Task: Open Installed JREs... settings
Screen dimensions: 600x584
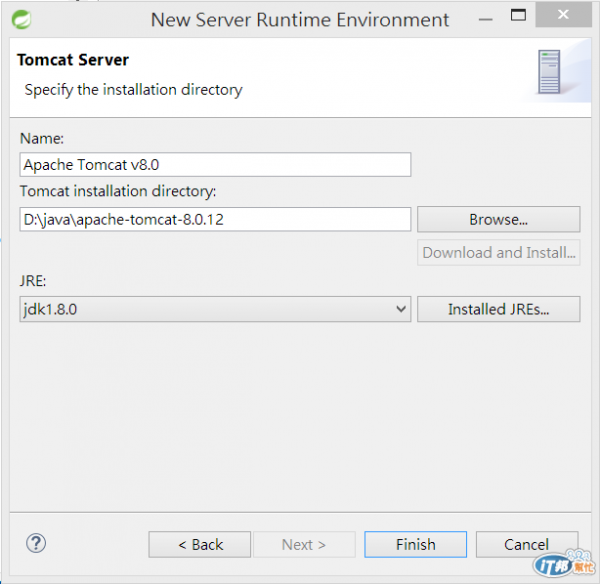Action: [499, 309]
